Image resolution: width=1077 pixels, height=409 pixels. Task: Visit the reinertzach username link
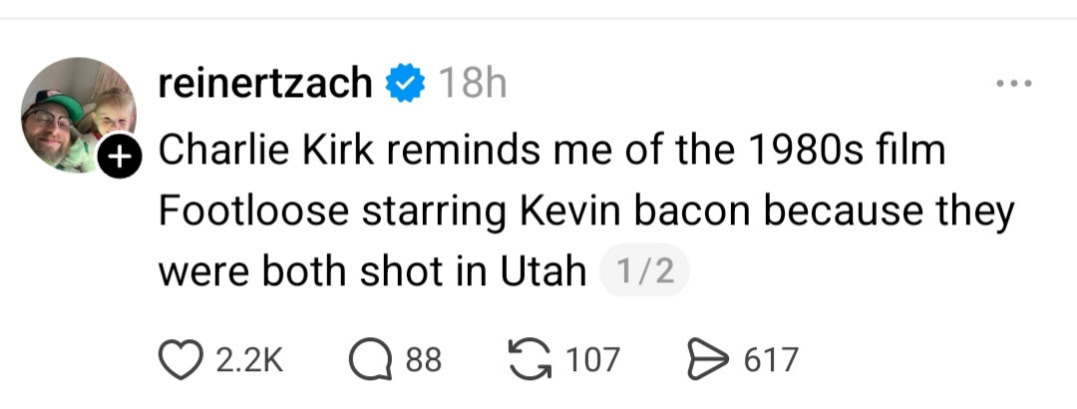tap(266, 84)
